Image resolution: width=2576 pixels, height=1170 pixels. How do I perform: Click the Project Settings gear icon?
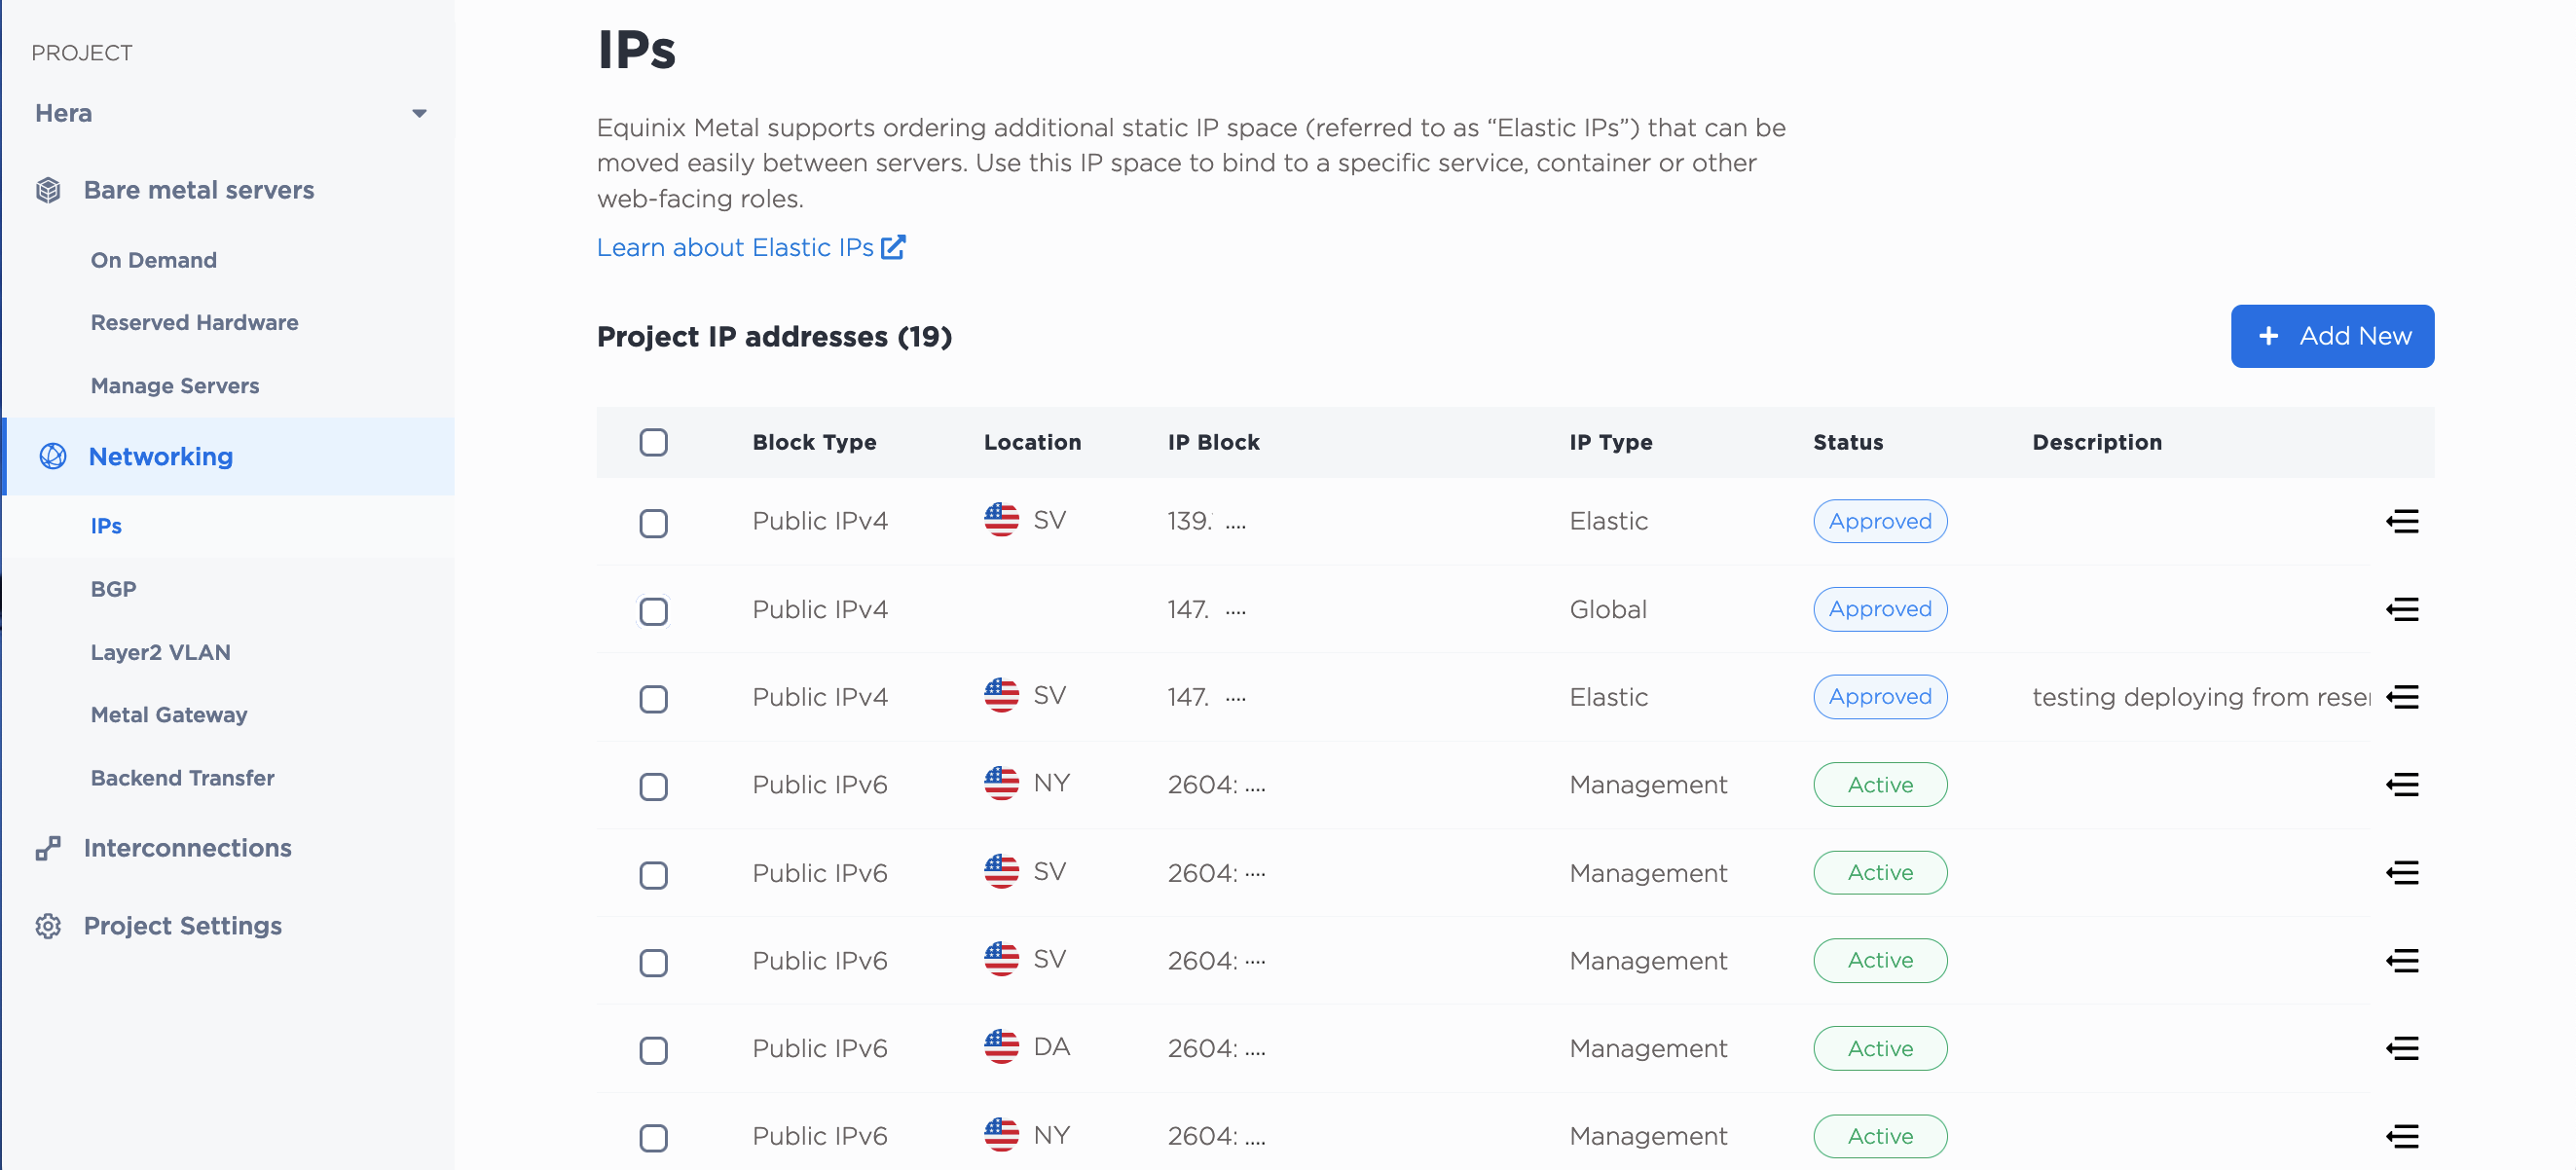pos(48,926)
